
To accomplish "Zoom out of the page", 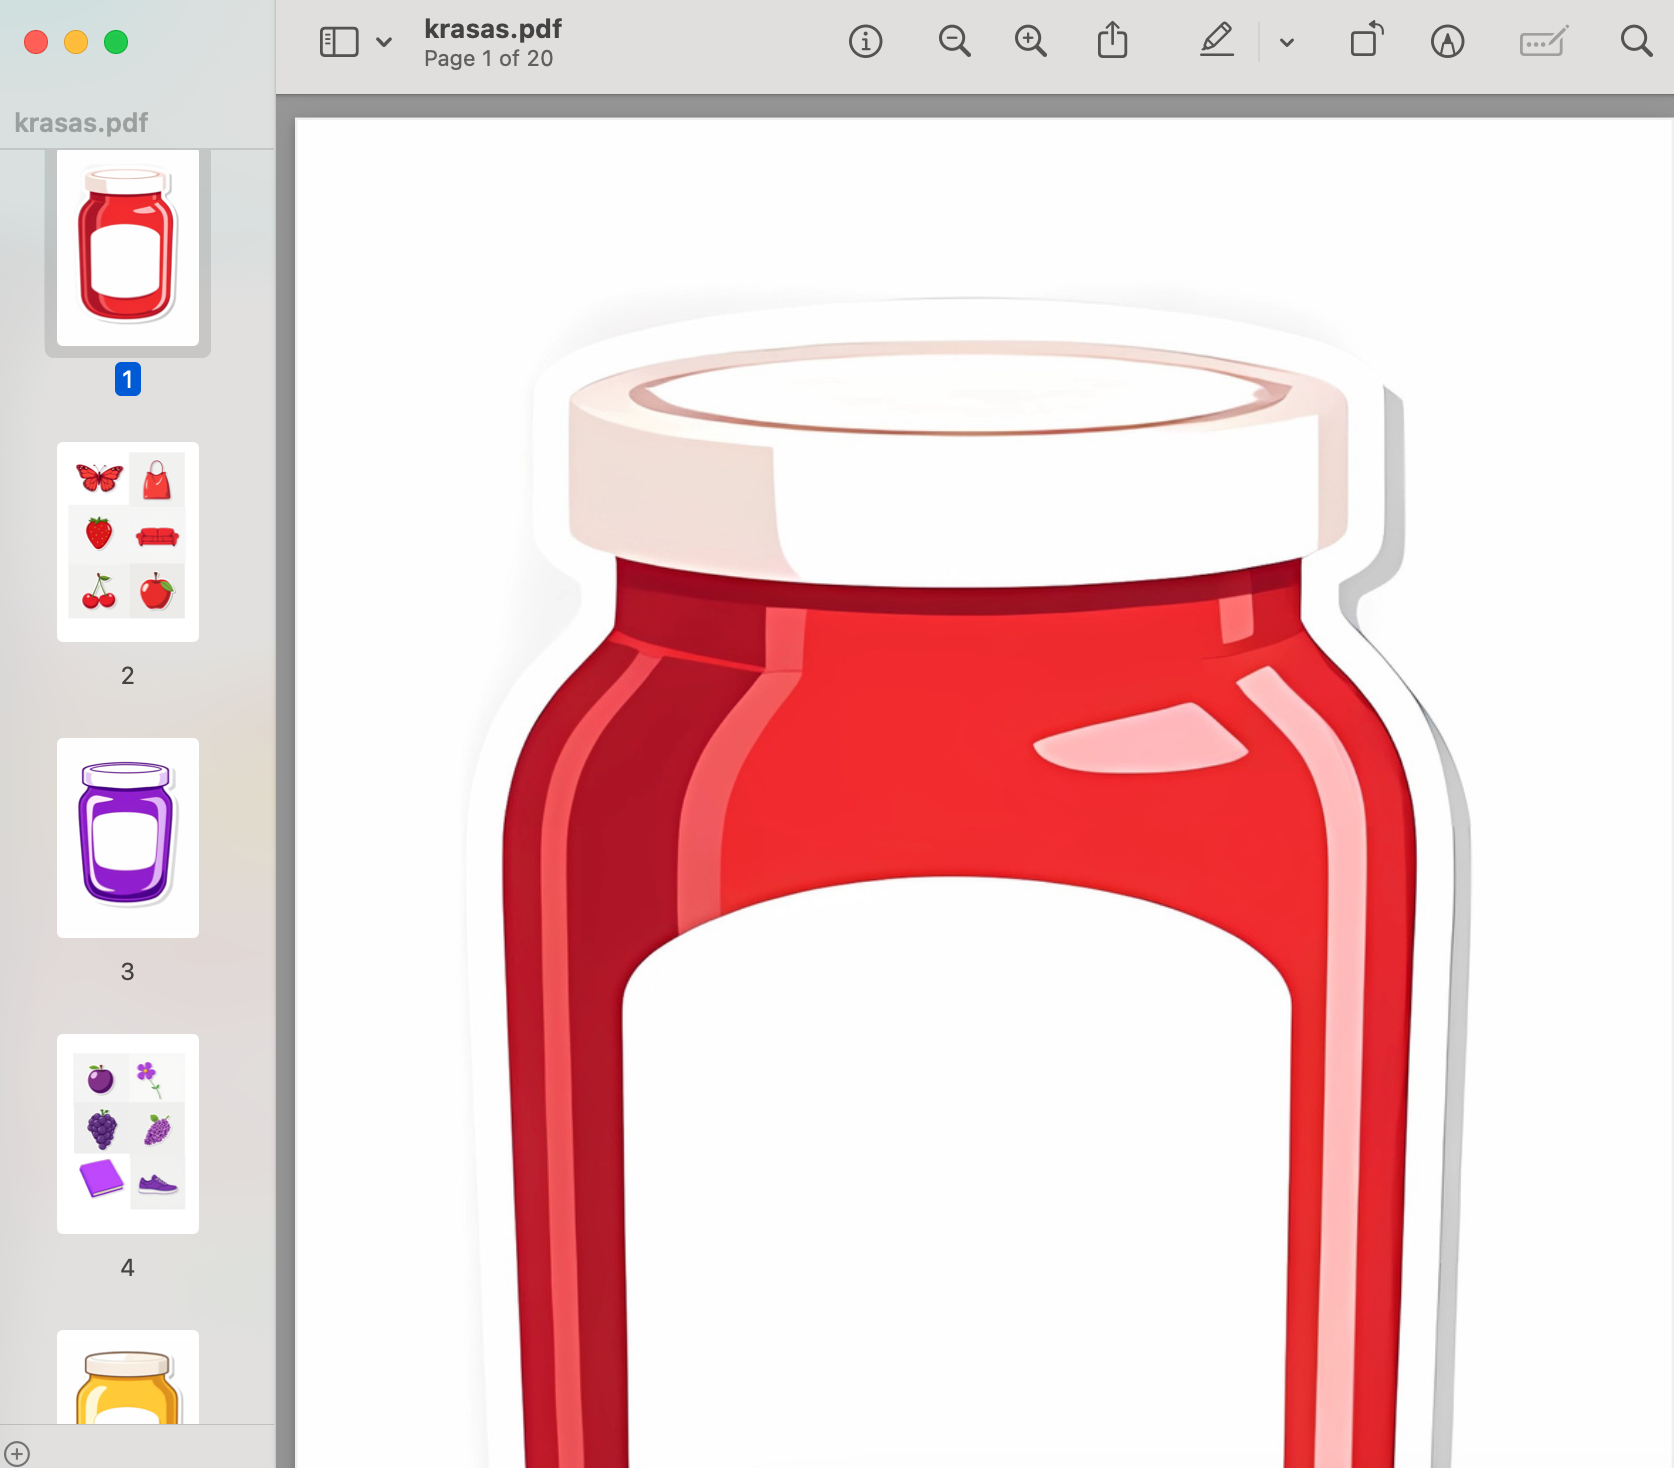I will [955, 42].
